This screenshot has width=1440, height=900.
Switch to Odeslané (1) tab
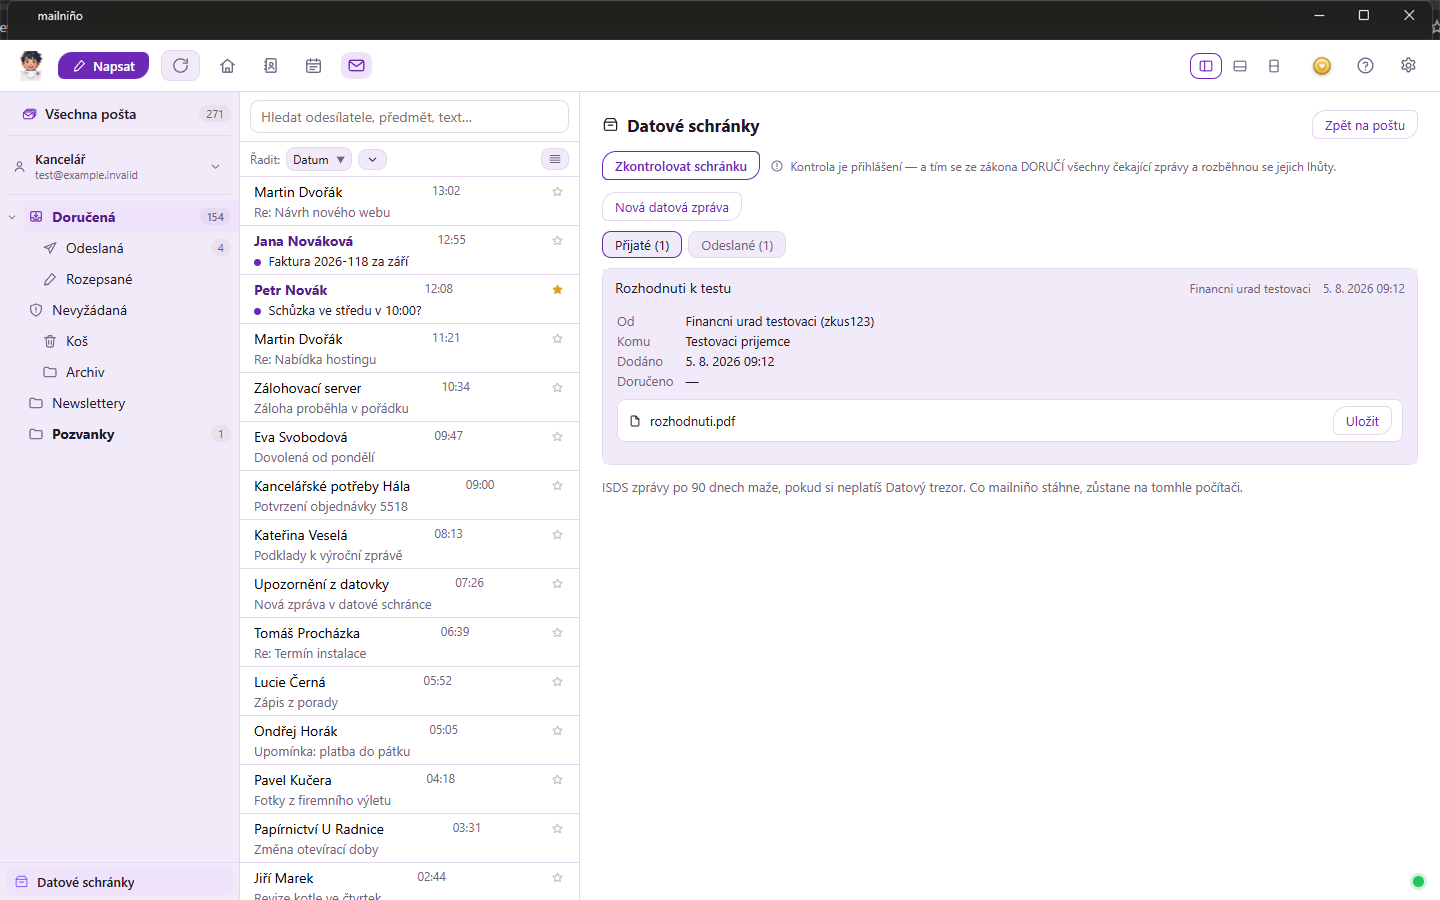click(737, 245)
